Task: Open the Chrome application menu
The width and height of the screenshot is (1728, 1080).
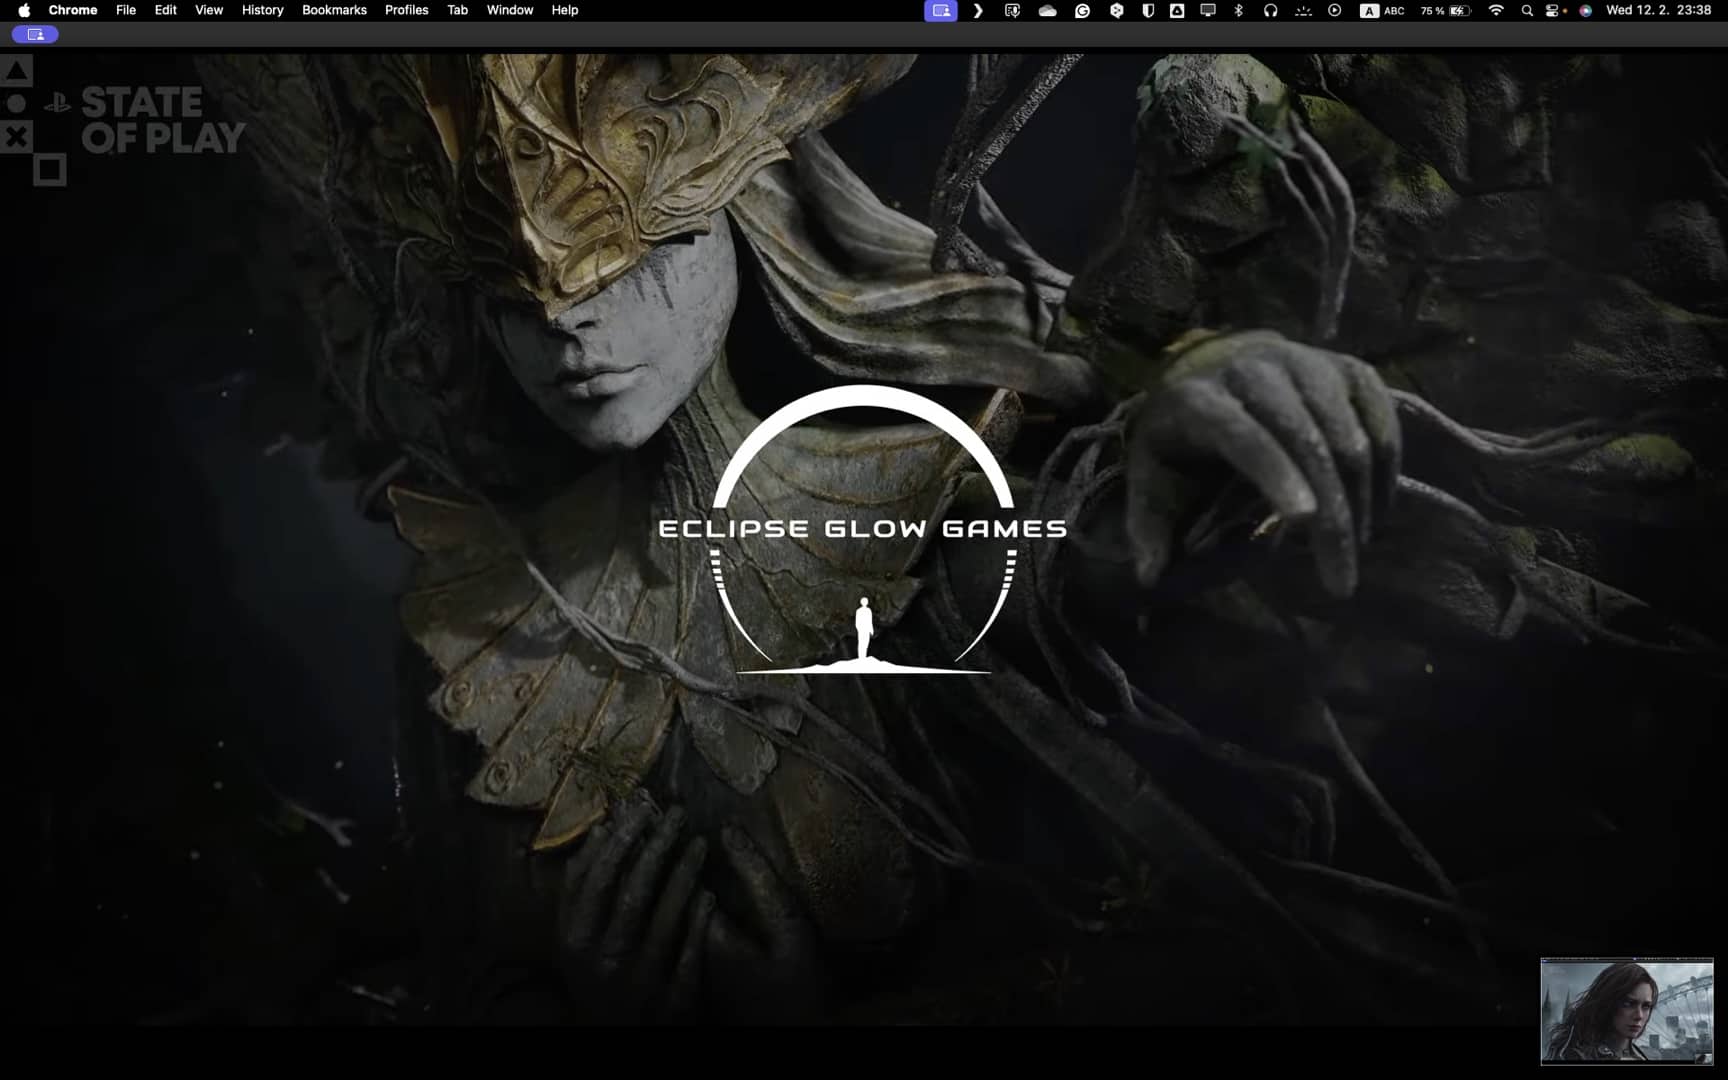Action: click(x=73, y=10)
